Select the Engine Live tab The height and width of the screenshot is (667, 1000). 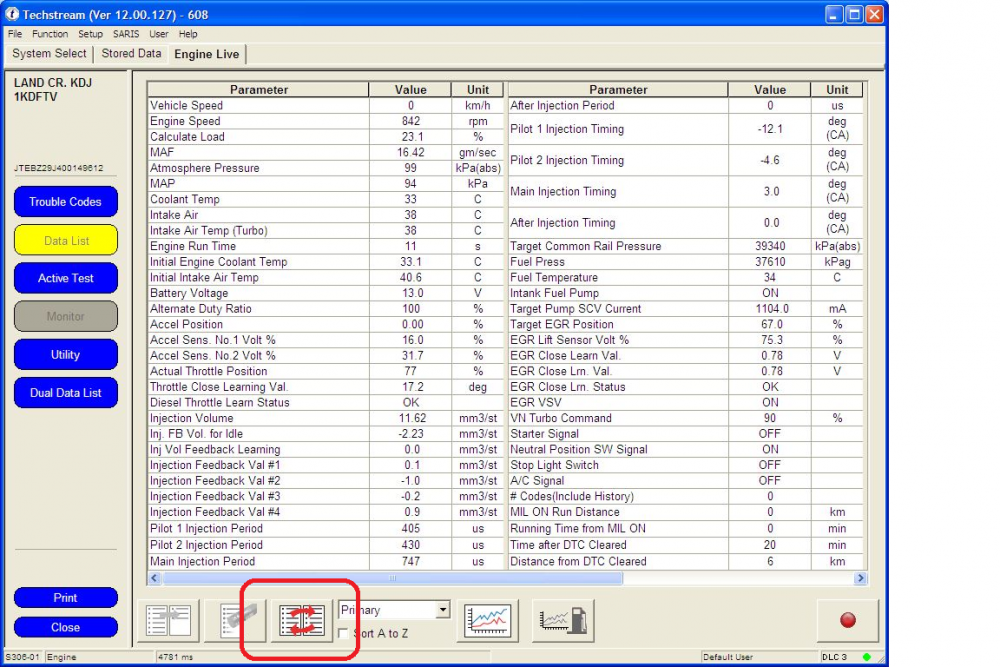click(x=207, y=54)
